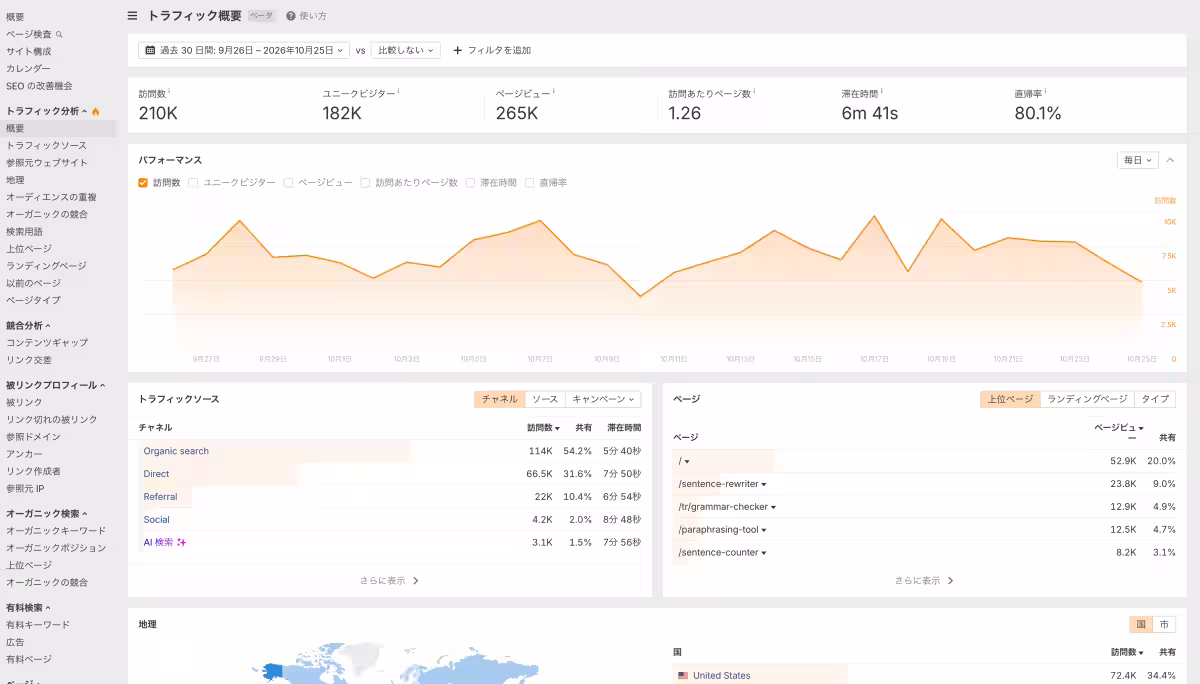Click the United States flag icon

(683, 676)
